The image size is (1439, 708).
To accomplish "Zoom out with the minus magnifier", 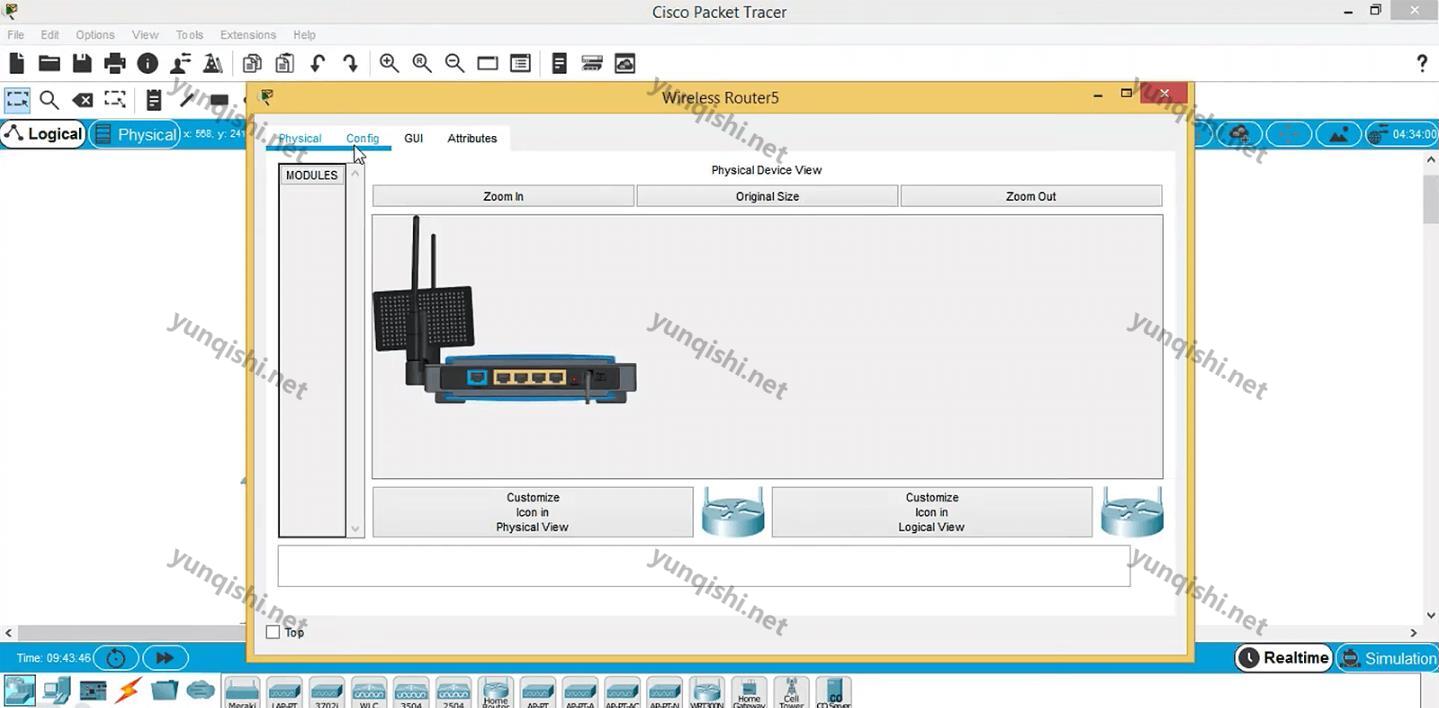I will coord(454,63).
